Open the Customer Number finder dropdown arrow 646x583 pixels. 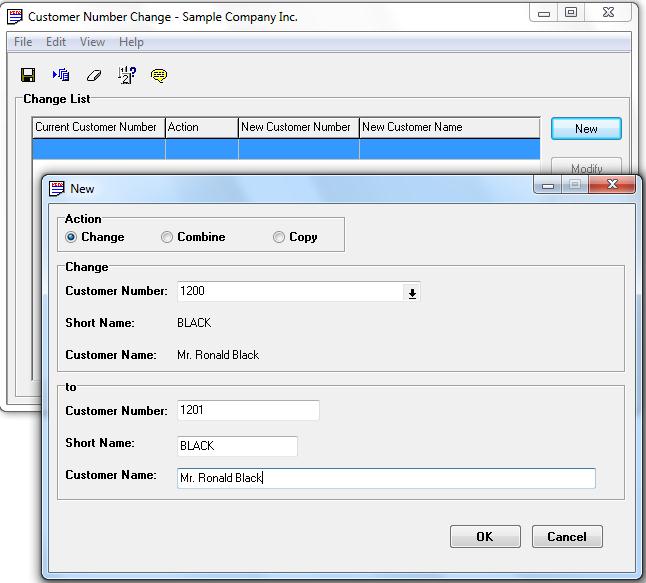pos(412,293)
